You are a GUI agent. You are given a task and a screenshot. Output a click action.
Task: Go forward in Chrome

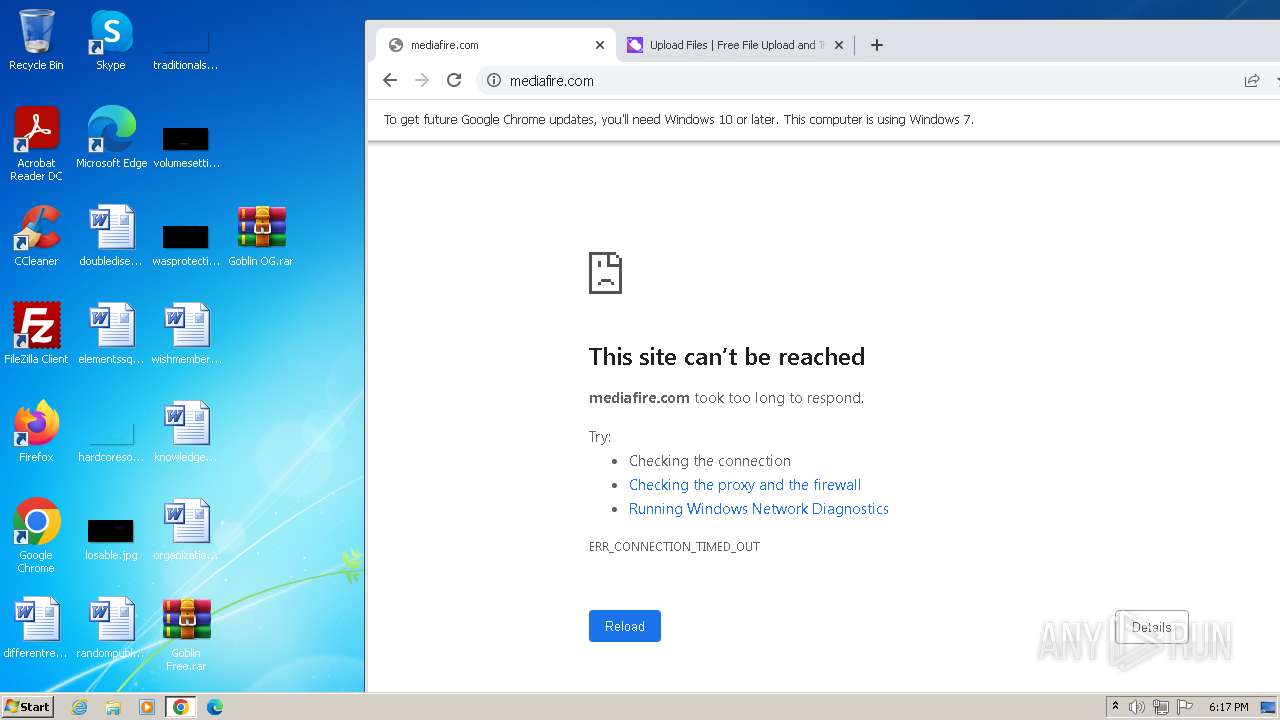(x=422, y=81)
